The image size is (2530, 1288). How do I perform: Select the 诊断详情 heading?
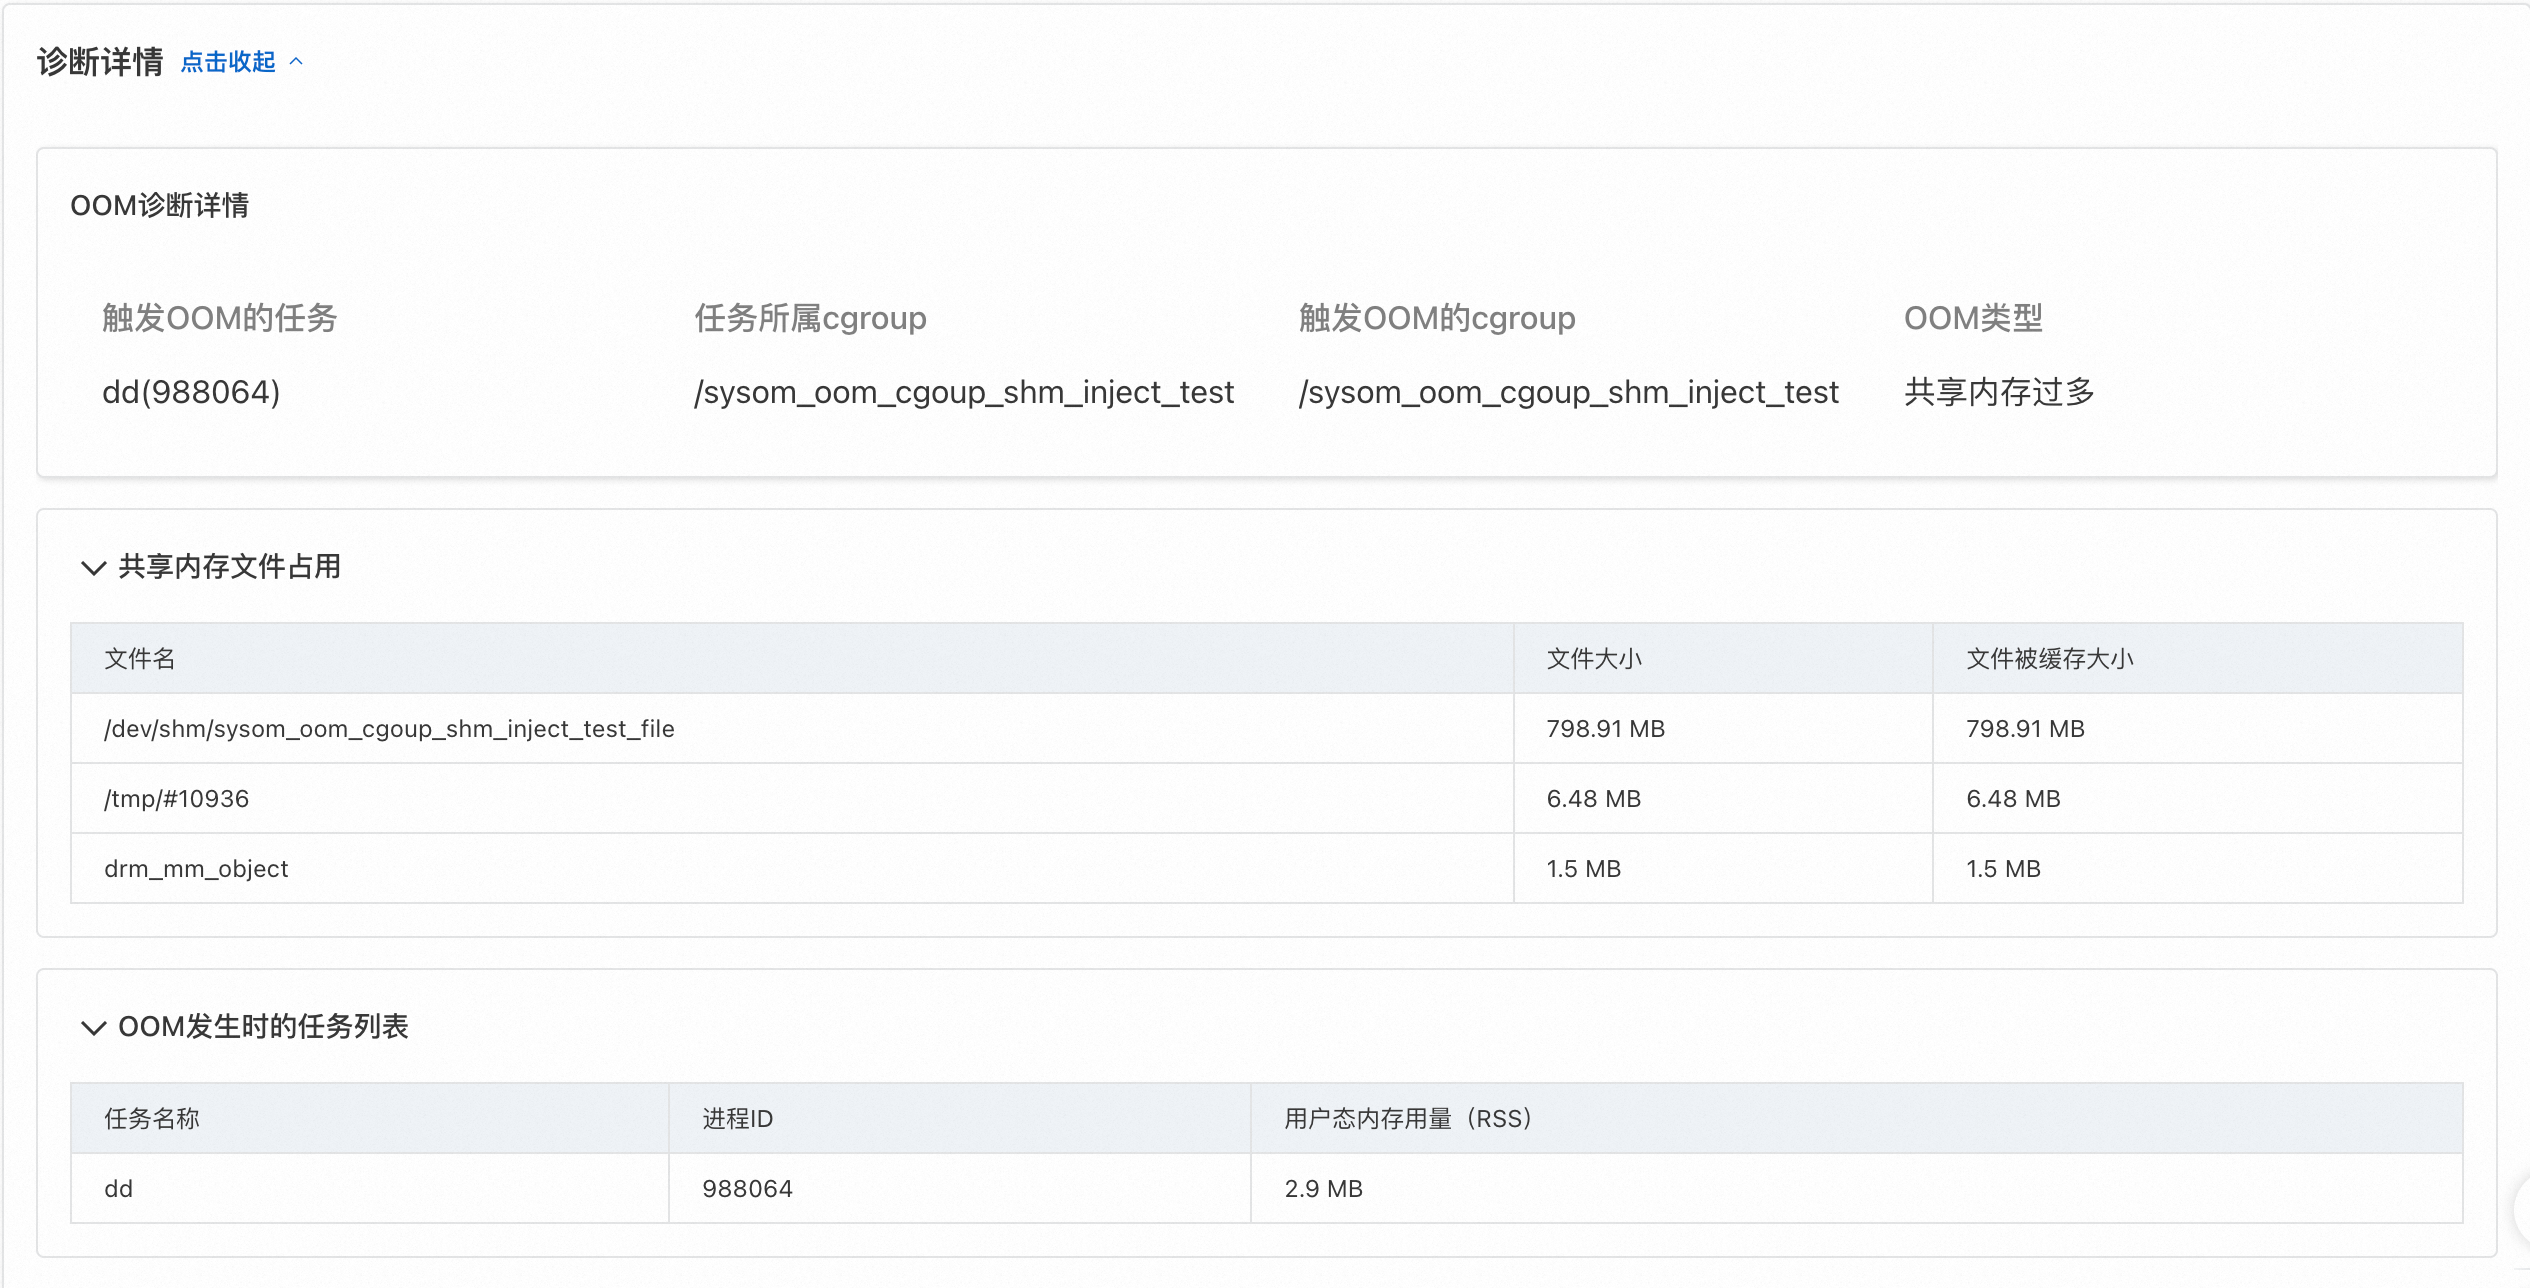click(100, 62)
